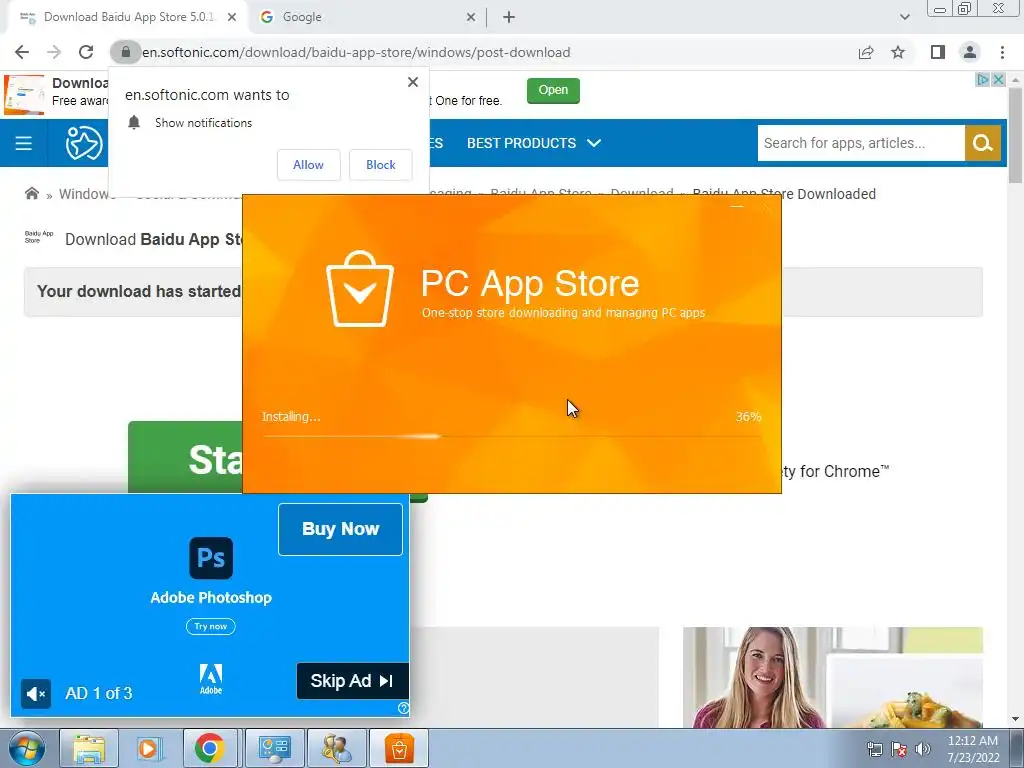Select the Download Baidu App Store tab
This screenshot has height=768, width=1024.
tap(127, 17)
